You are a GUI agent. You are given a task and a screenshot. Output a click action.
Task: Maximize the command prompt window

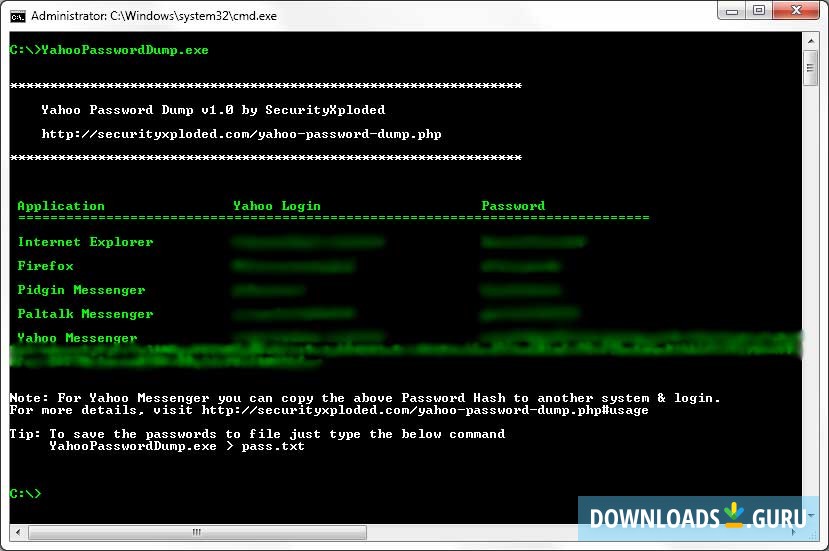point(759,11)
